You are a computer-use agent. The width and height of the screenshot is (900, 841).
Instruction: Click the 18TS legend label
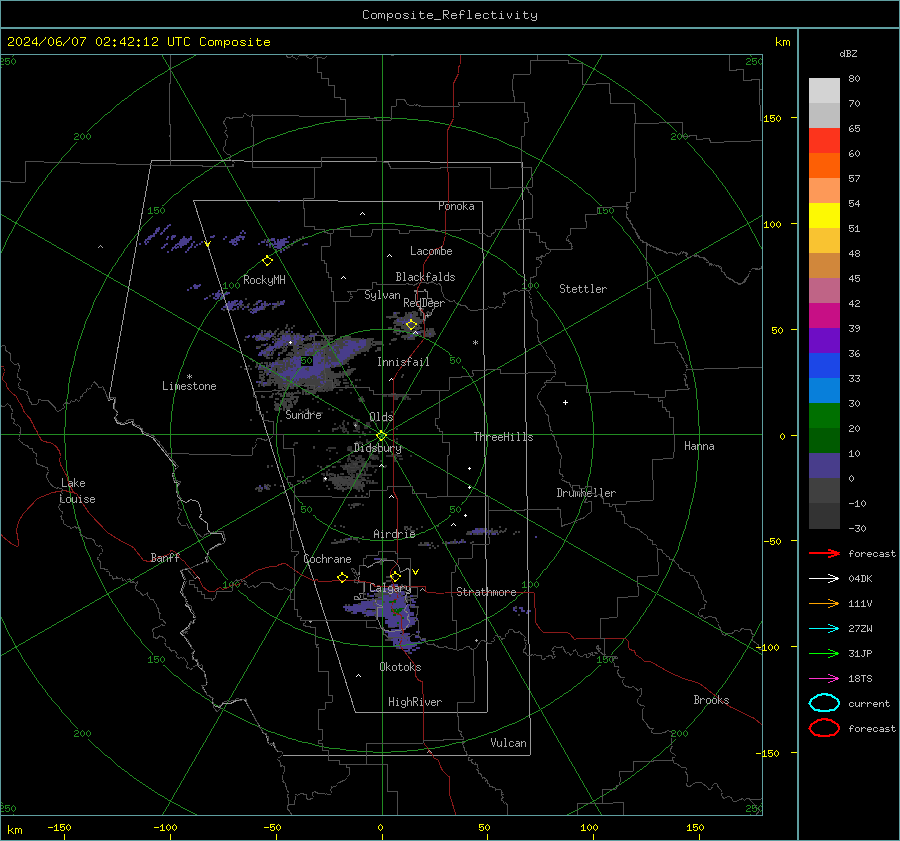[x=860, y=679]
